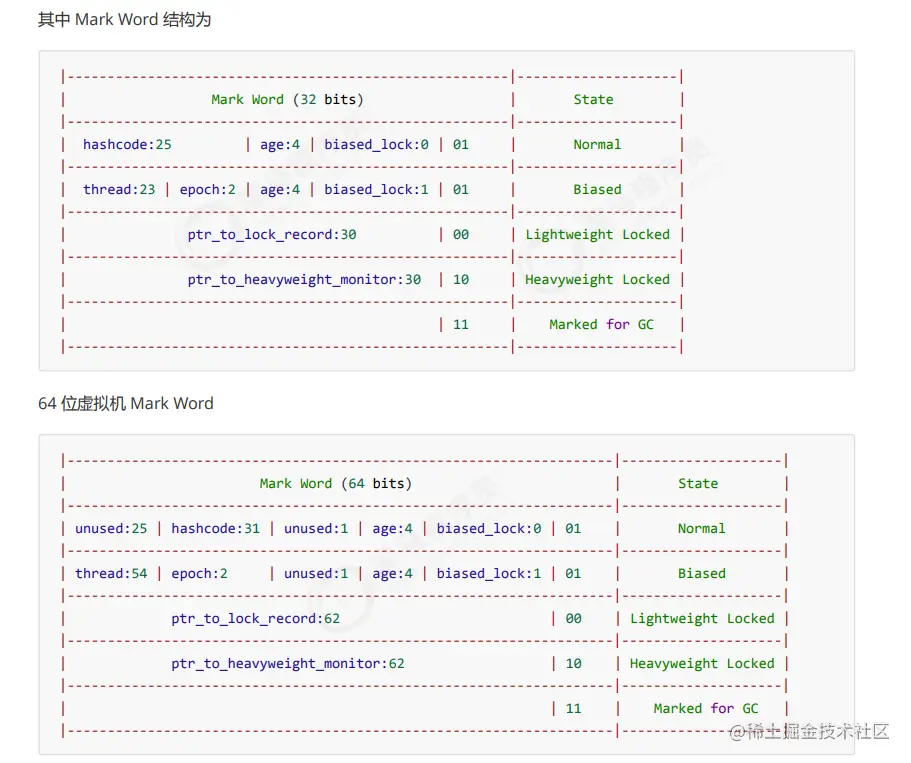The height and width of the screenshot is (763, 911).
Task: Click the 'ptr_to_heavyweight_monitor:30' field
Action: pos(304,280)
